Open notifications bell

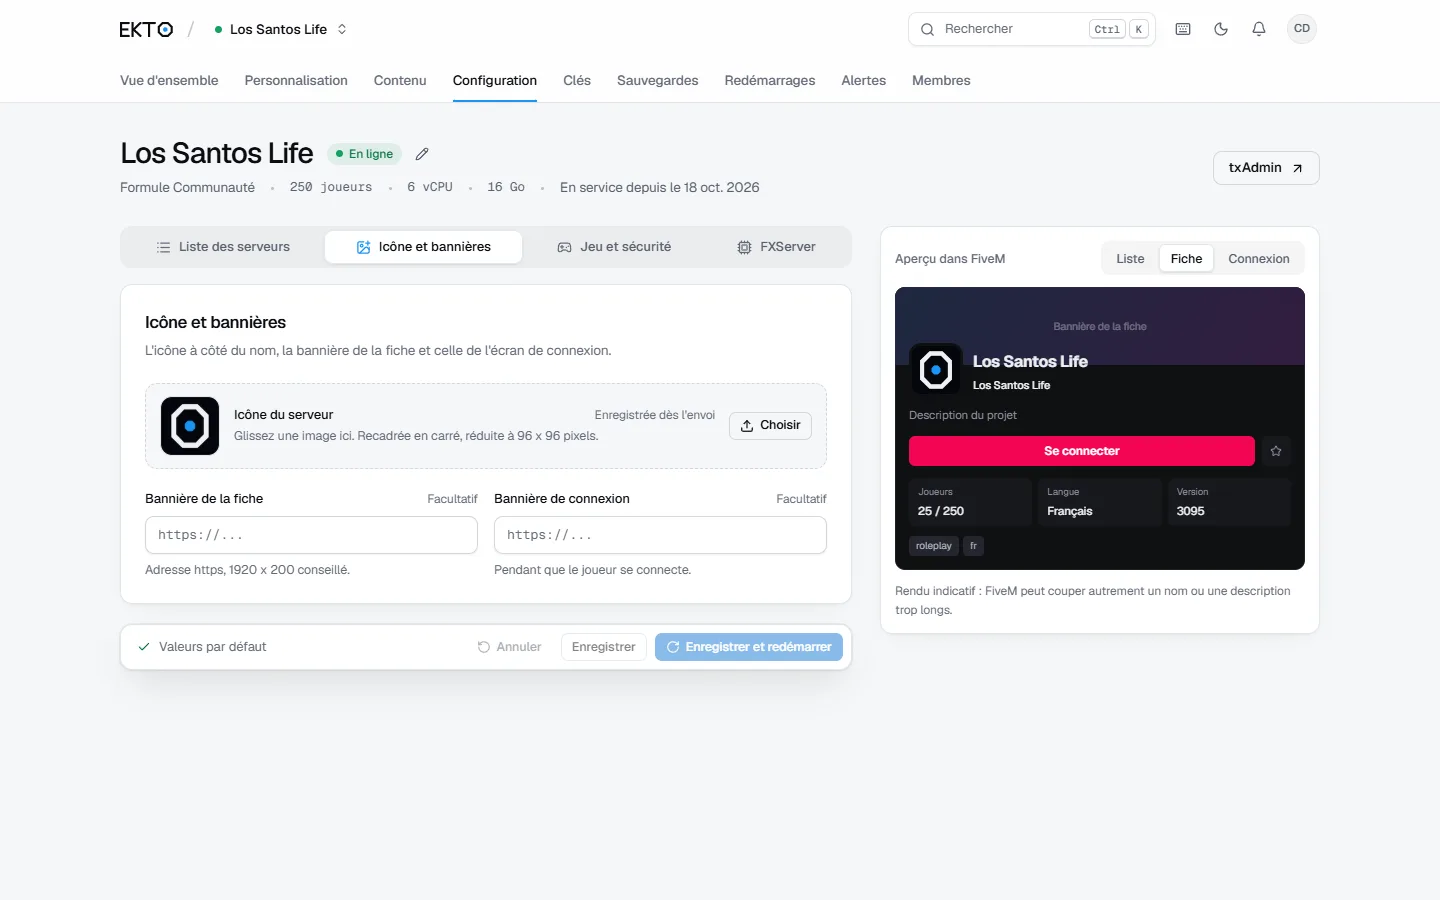coord(1259,29)
